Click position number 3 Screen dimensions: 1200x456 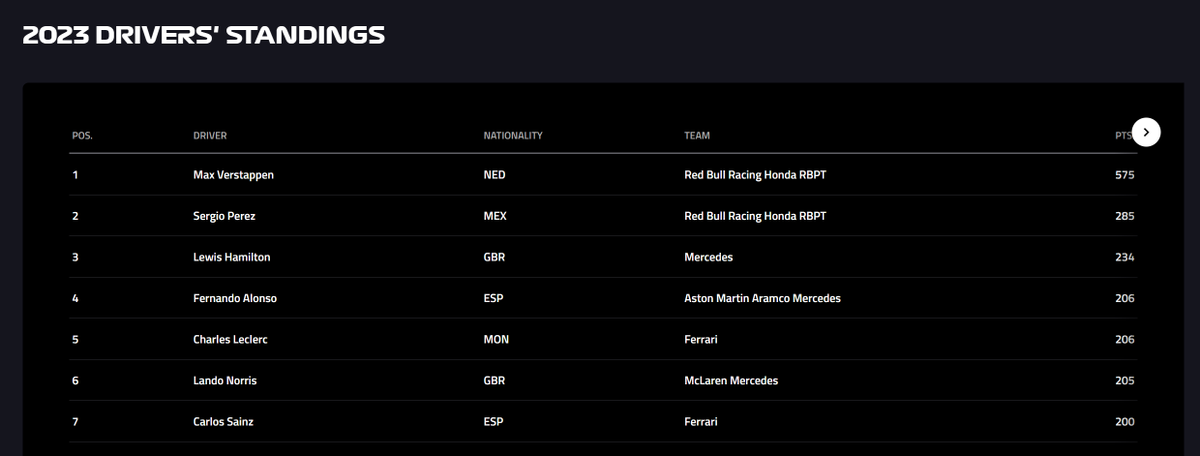[75, 257]
